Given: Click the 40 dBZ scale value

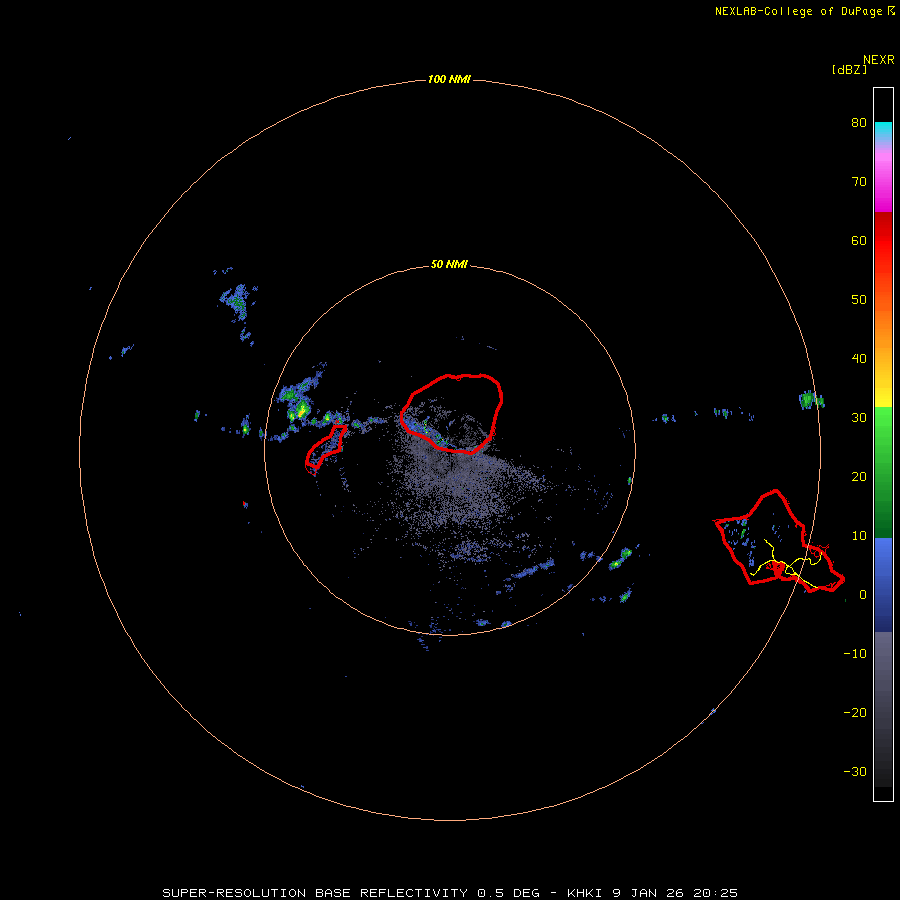Looking at the screenshot, I should click(x=859, y=359).
